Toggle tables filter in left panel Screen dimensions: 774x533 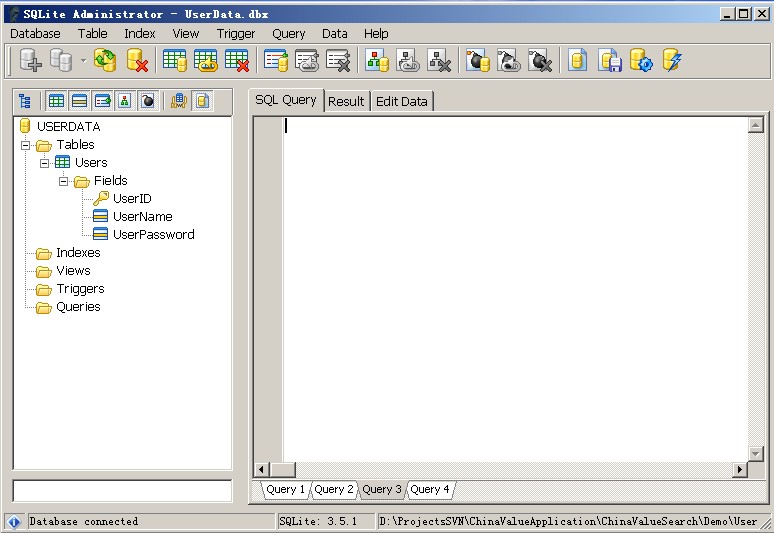click(56, 101)
